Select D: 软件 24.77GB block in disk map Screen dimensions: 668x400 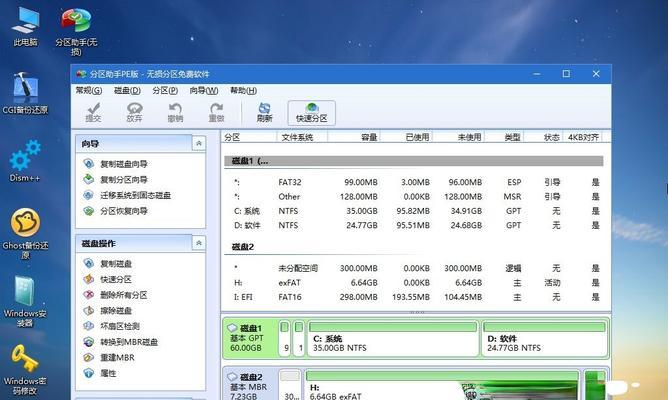pos(544,338)
